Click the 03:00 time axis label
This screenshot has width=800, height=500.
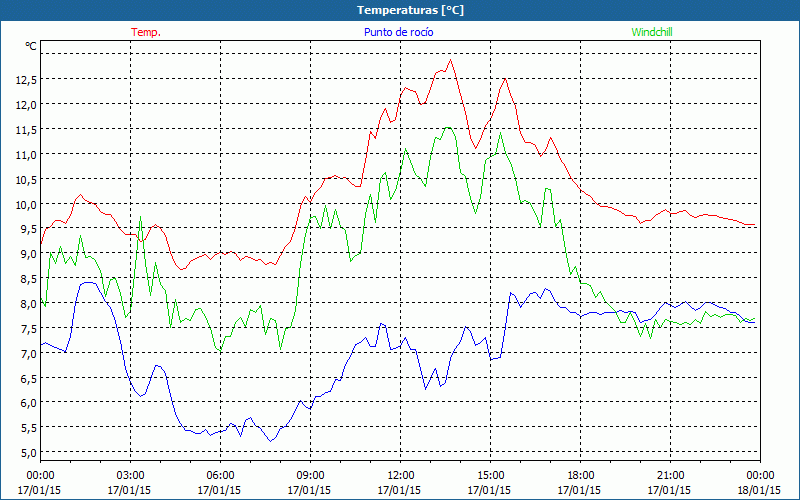[130, 476]
